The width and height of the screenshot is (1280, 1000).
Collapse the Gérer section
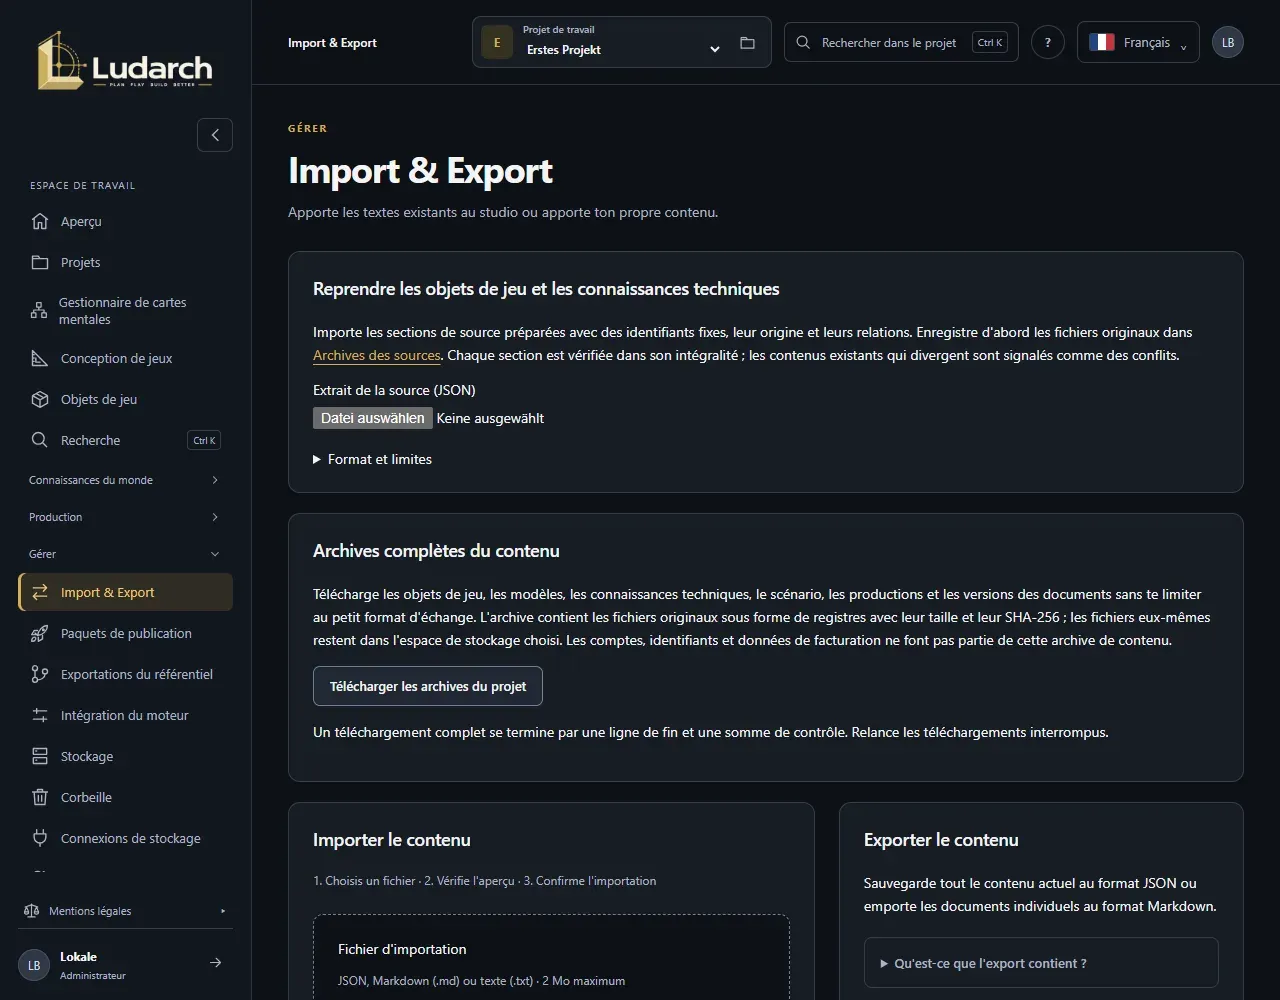point(125,554)
